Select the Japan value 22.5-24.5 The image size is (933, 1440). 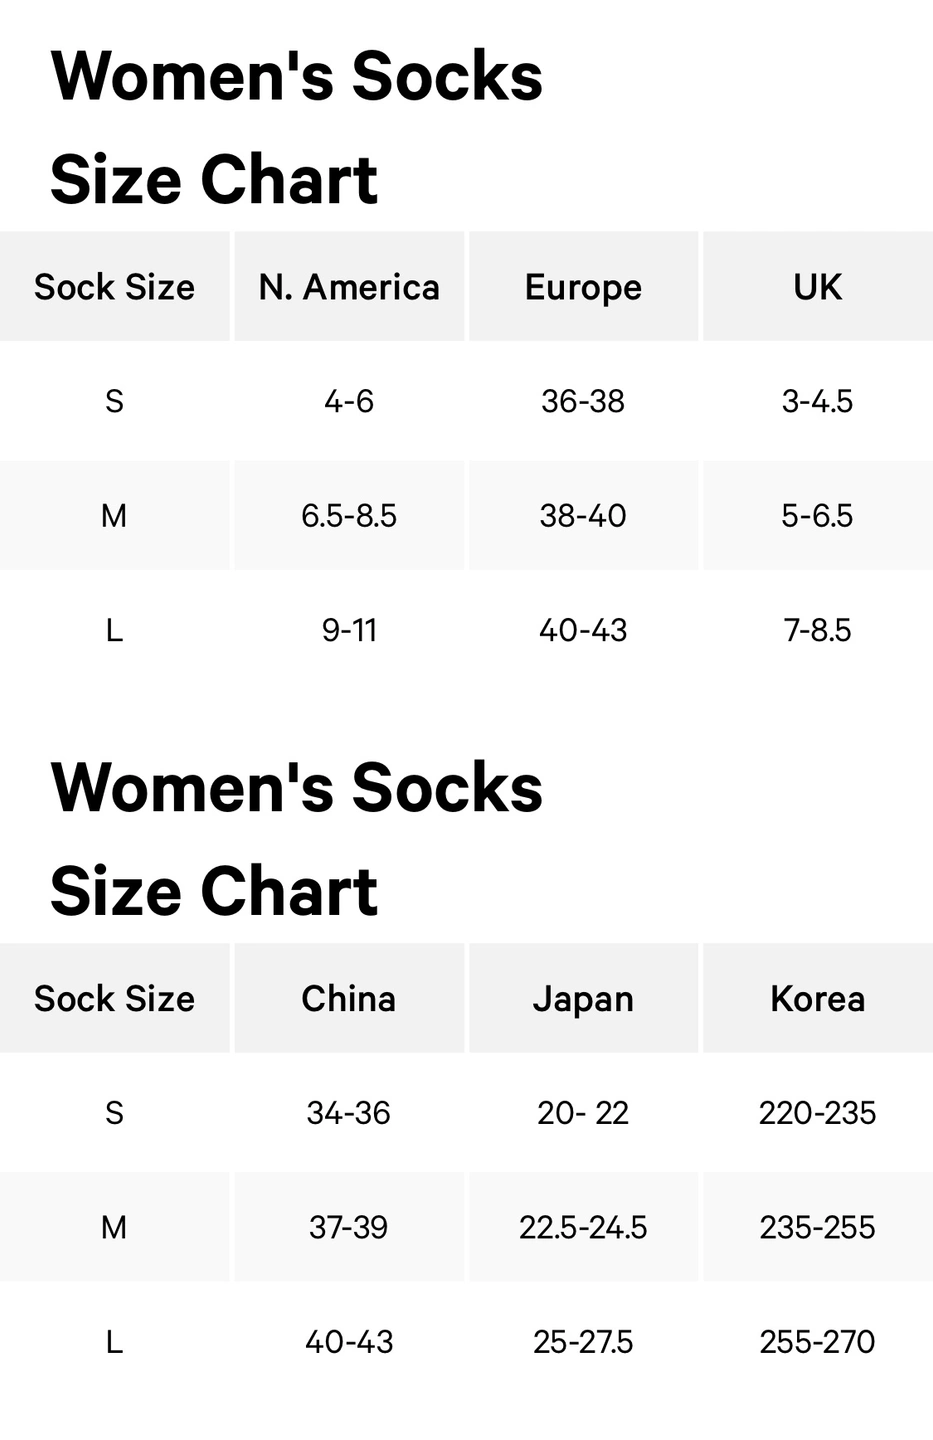(583, 1227)
